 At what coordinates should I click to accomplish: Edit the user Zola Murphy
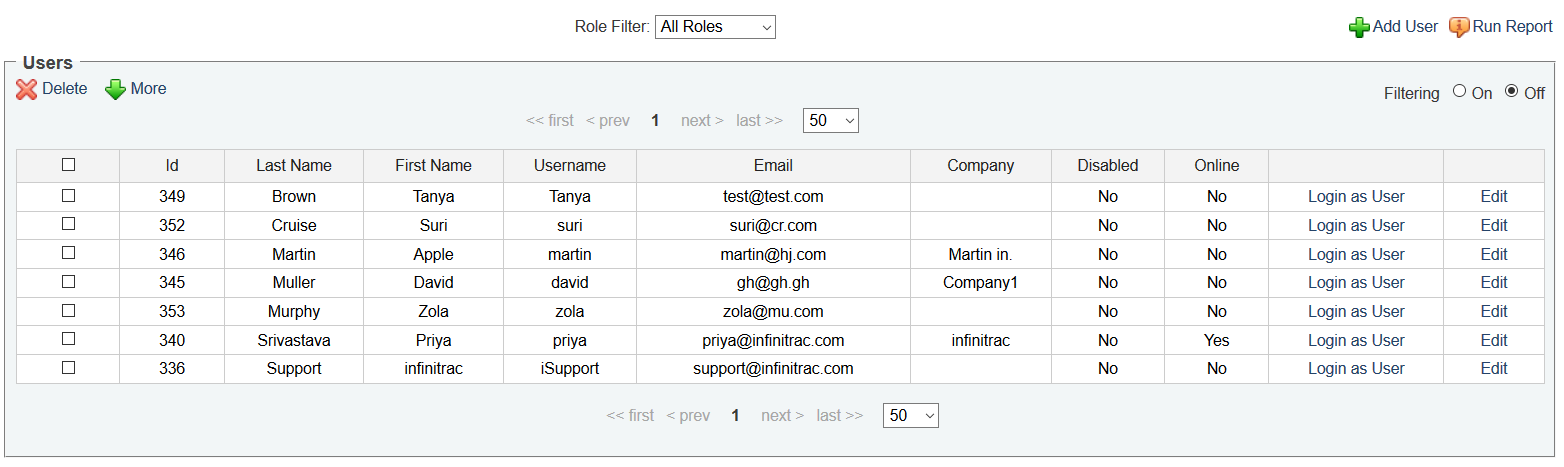point(1494,312)
